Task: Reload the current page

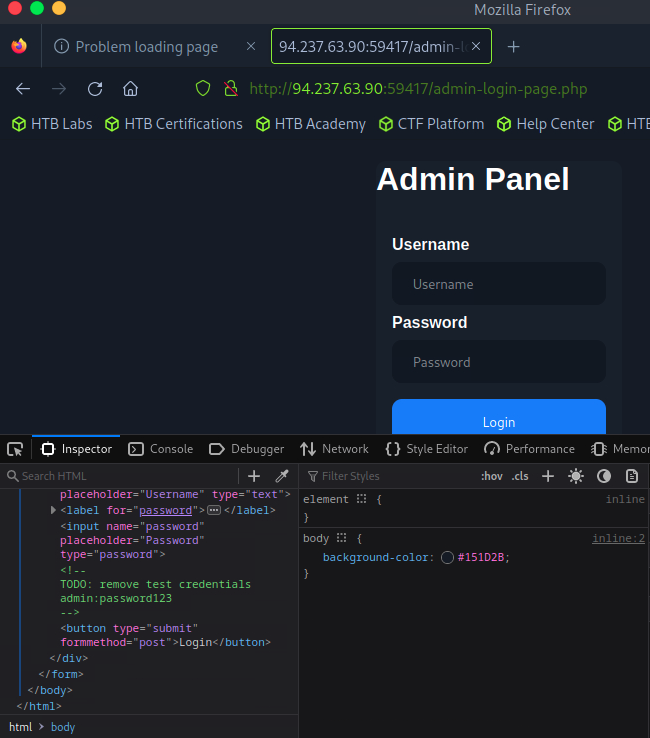Action: pyautogui.click(x=95, y=88)
